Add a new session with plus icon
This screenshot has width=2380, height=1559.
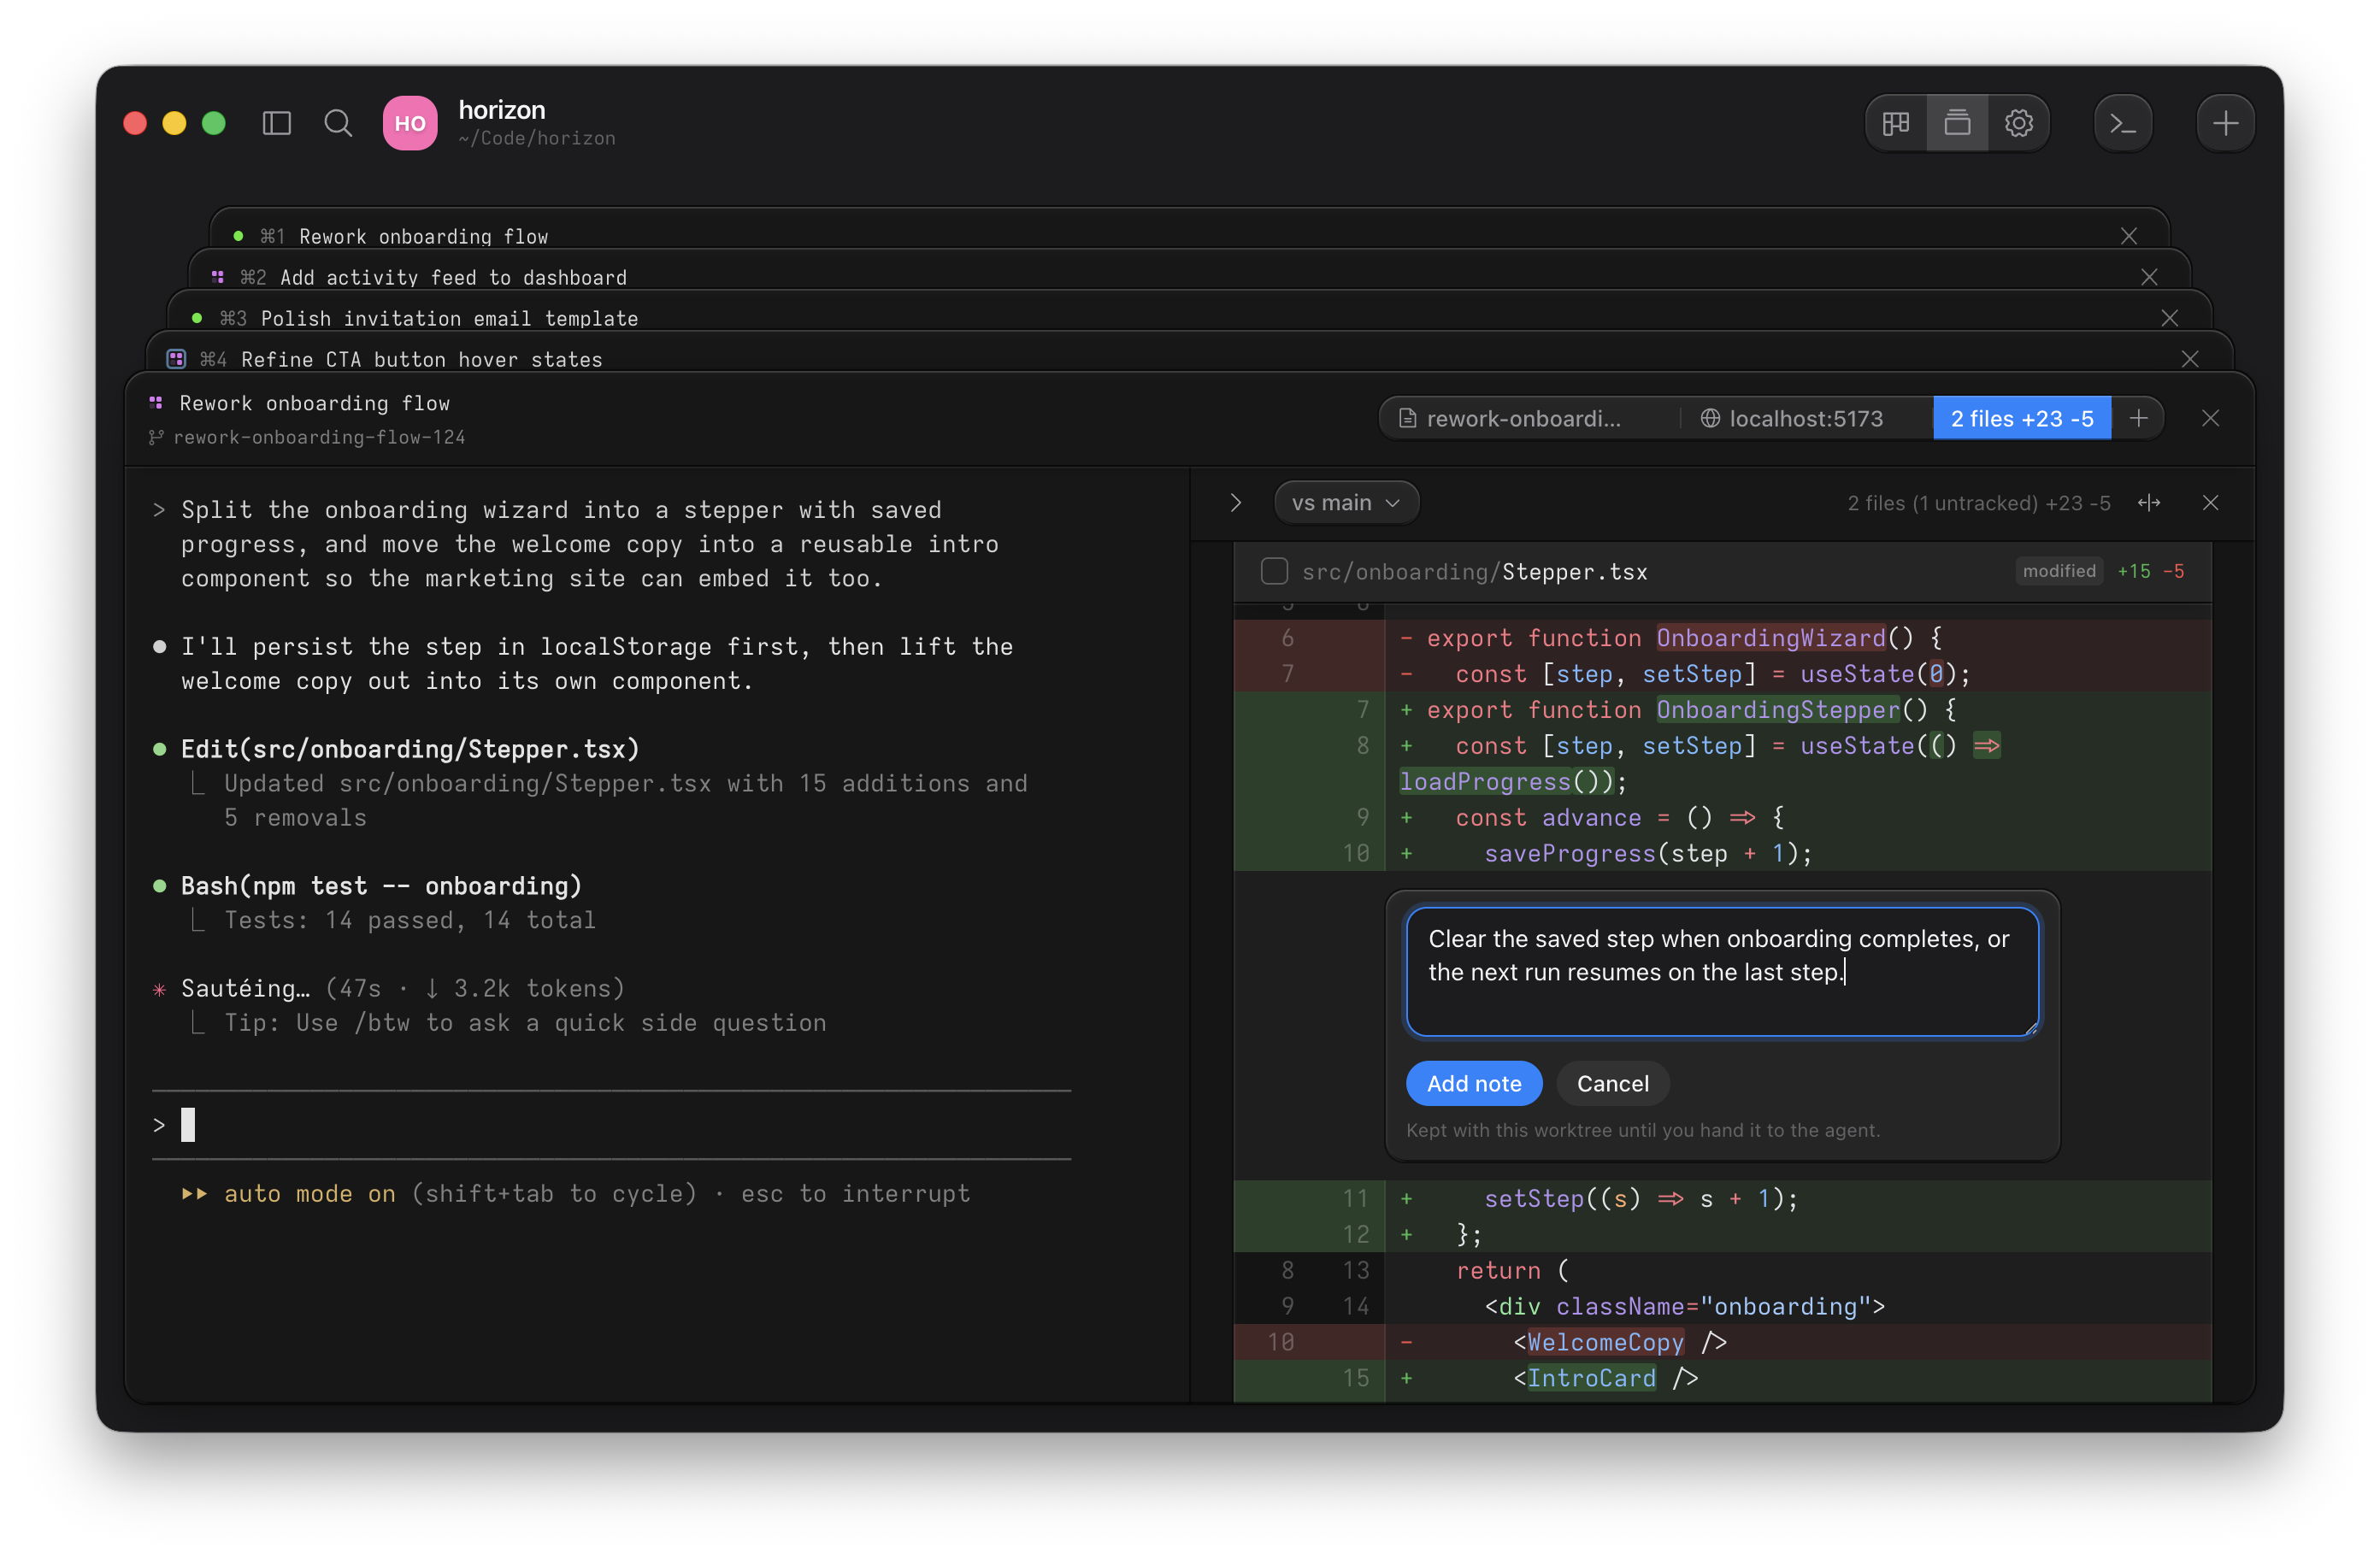click(x=2225, y=123)
